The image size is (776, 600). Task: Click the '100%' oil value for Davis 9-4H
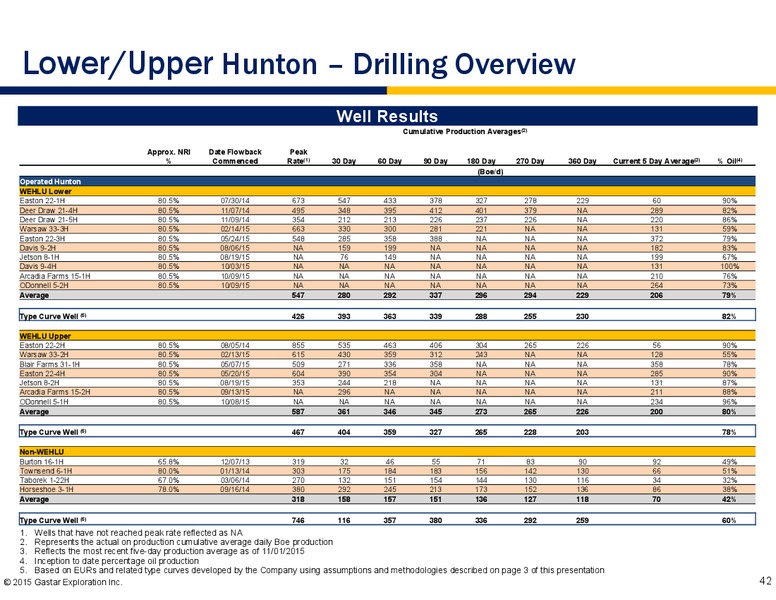tap(730, 266)
